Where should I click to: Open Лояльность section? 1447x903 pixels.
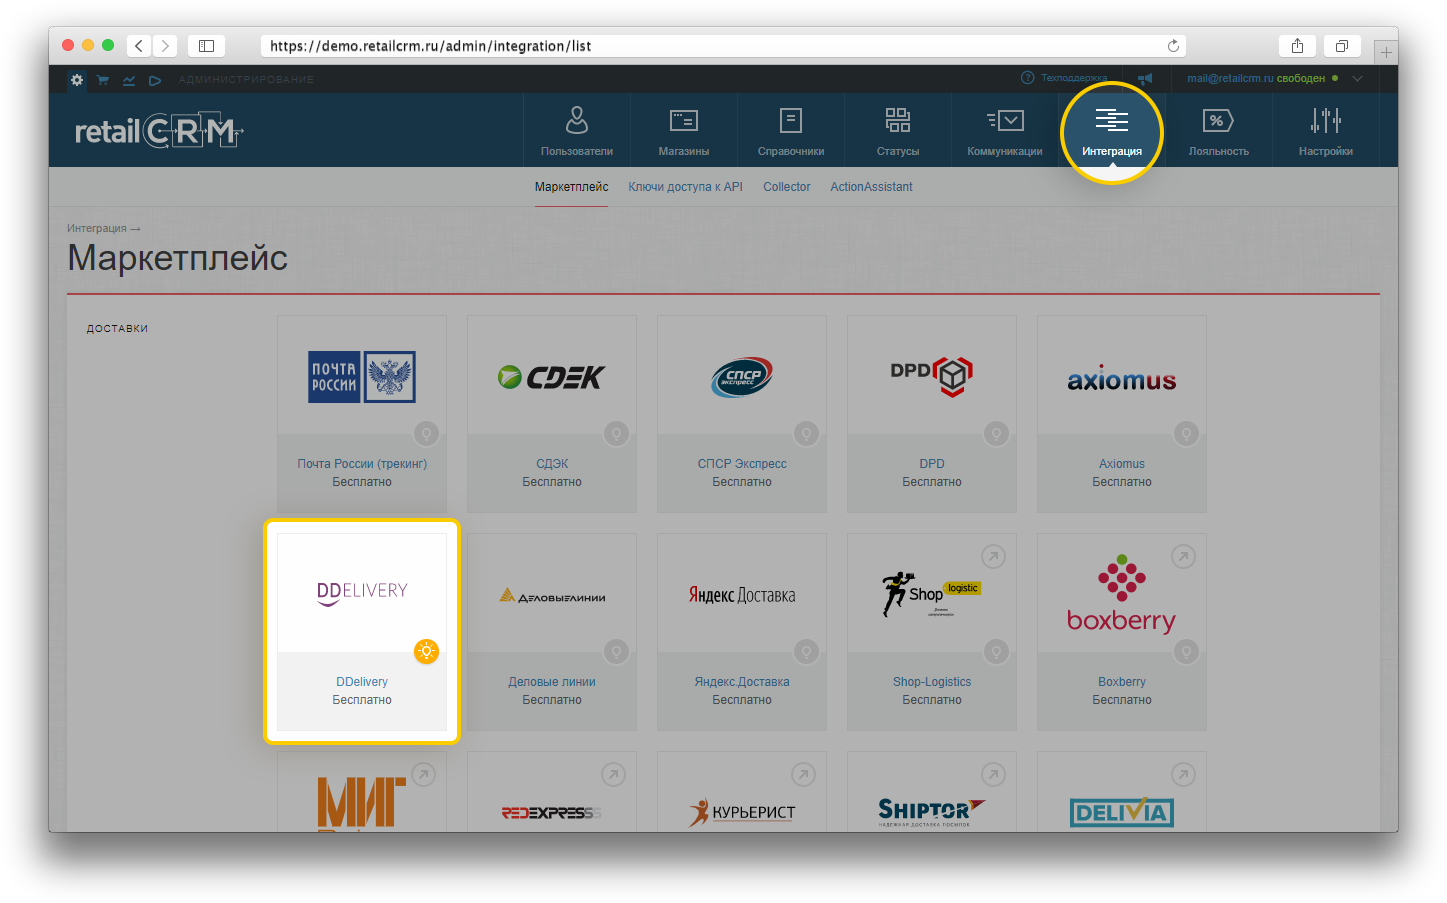click(1219, 131)
